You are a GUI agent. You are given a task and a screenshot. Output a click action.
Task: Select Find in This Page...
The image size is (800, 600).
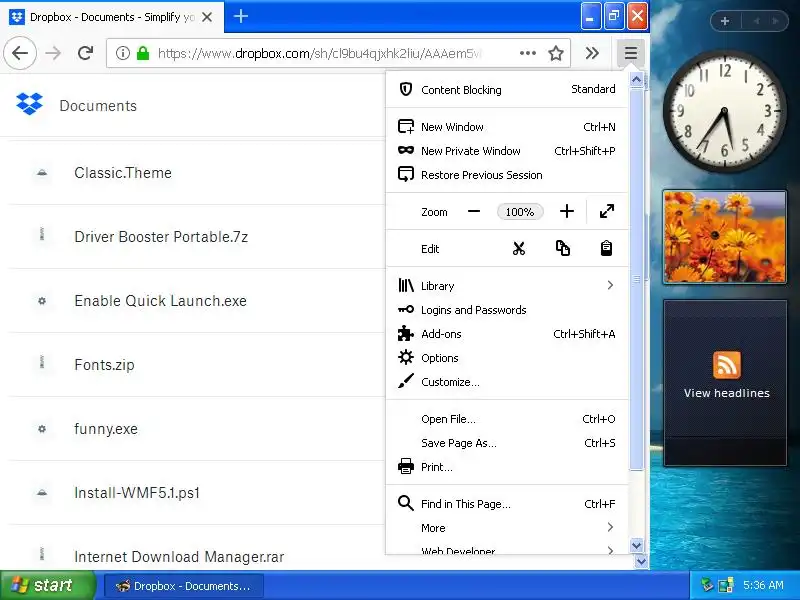507,504
